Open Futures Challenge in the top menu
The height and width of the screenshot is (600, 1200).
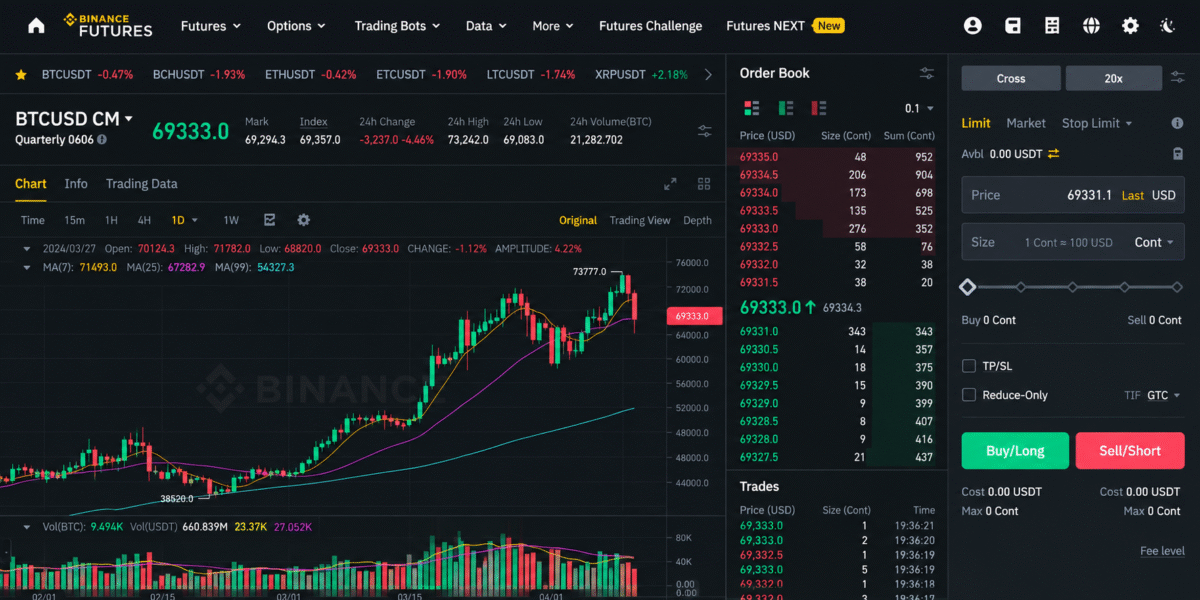click(x=651, y=26)
